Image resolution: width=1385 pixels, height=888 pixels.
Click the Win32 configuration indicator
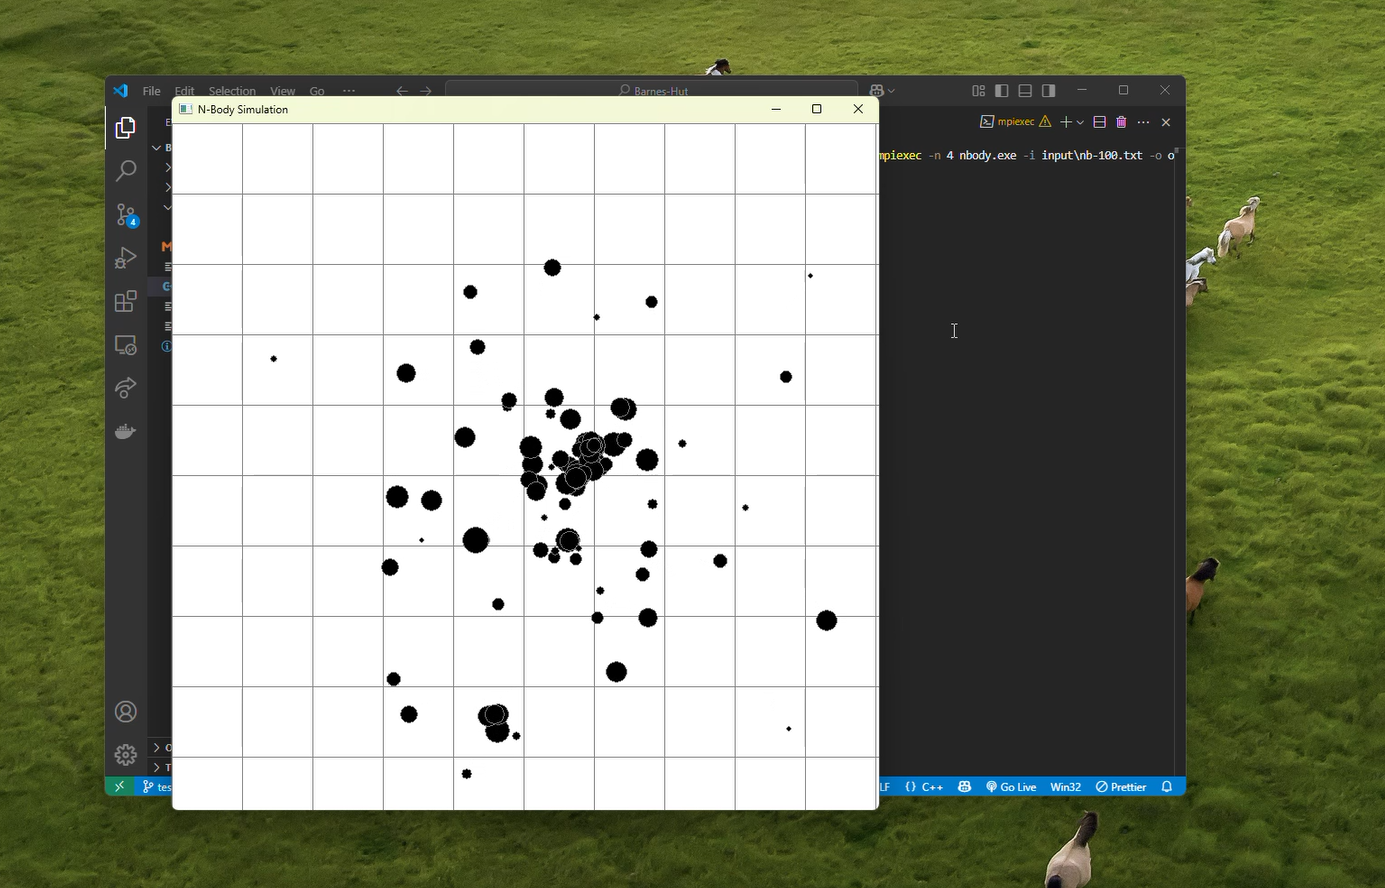(x=1066, y=787)
